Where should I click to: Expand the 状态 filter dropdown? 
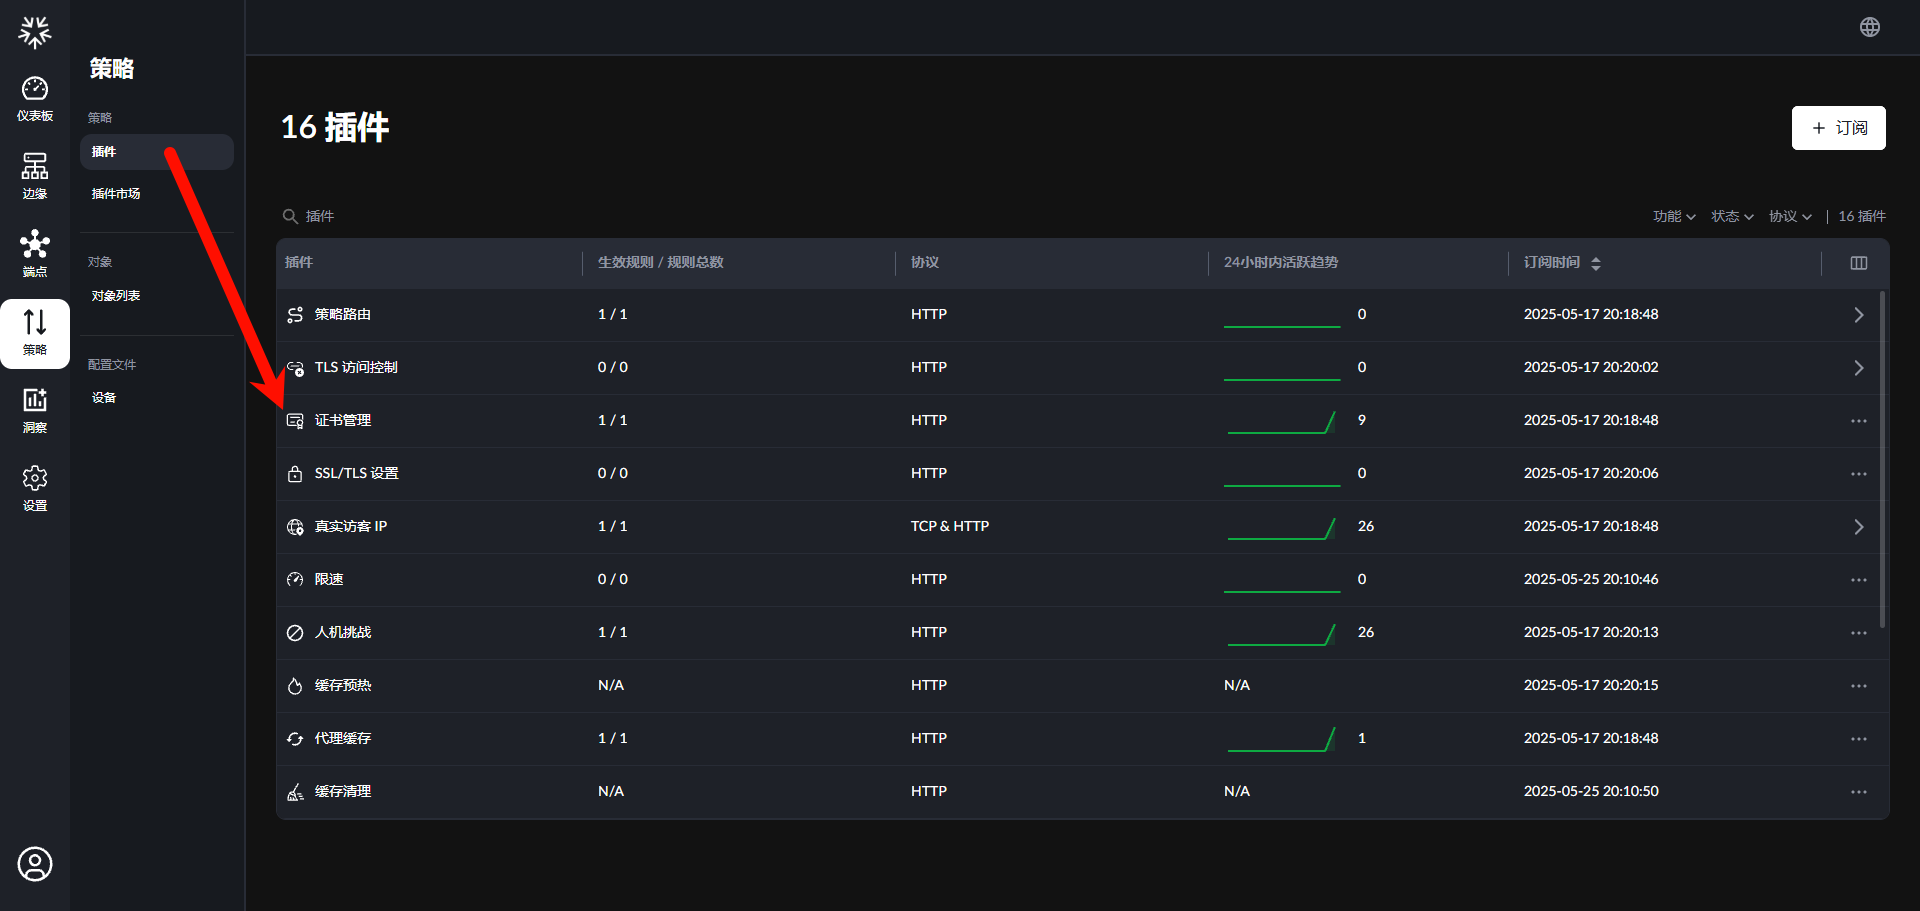[1732, 216]
